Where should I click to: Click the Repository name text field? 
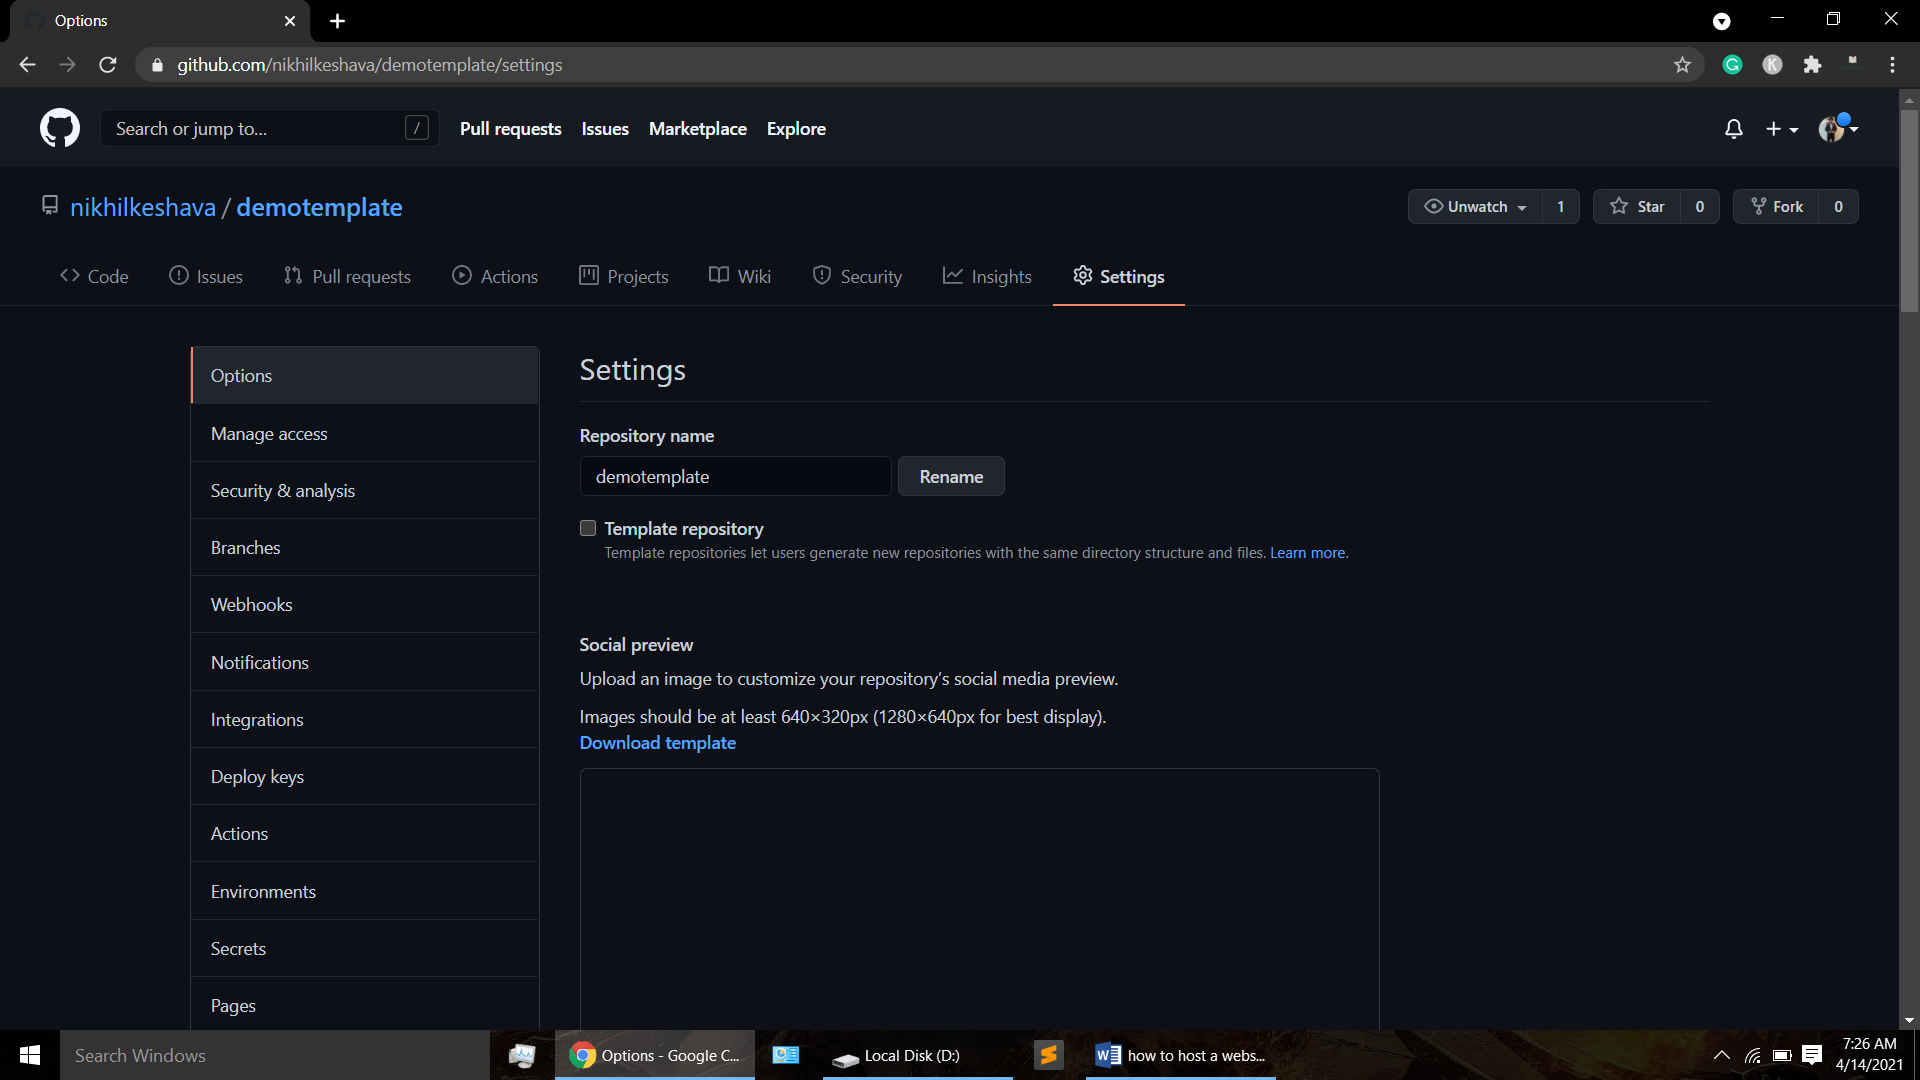(735, 477)
